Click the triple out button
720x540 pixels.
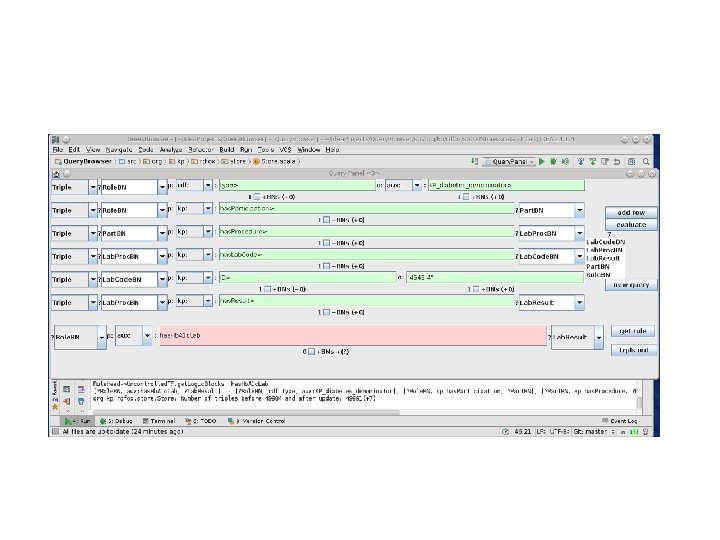(x=634, y=350)
